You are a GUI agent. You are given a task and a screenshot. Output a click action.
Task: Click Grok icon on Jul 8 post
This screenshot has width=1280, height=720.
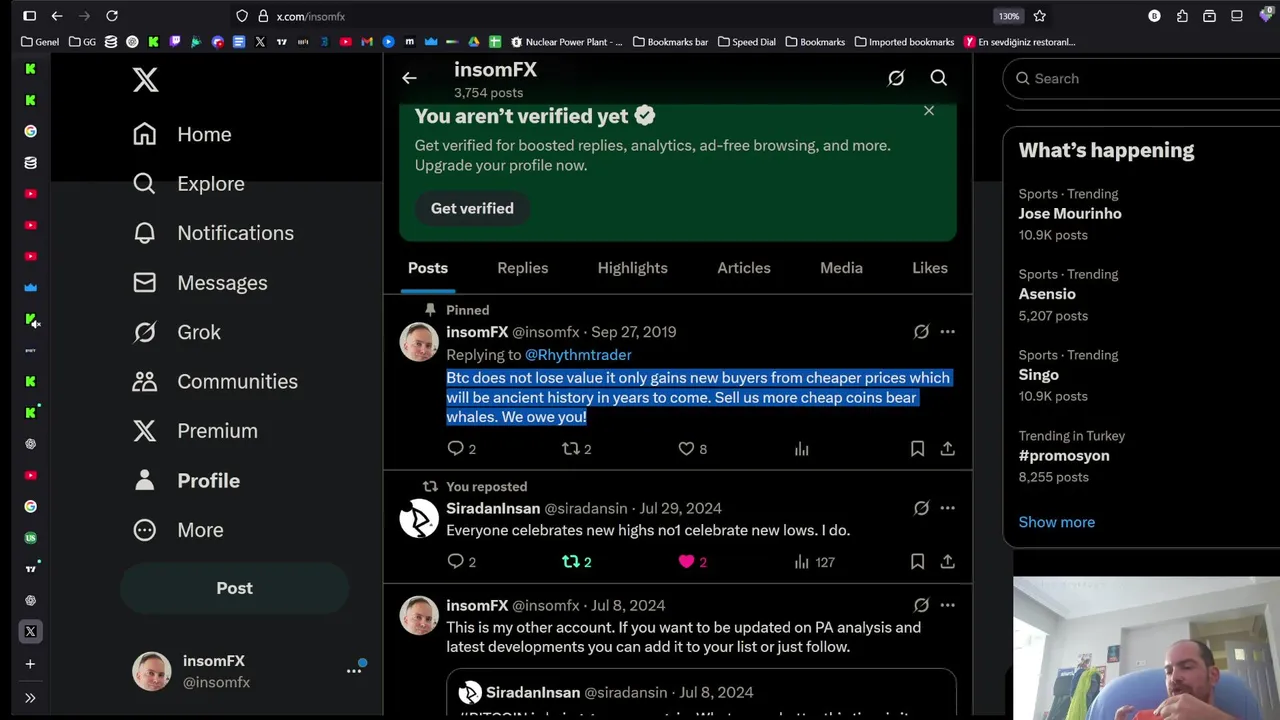pyautogui.click(x=921, y=605)
